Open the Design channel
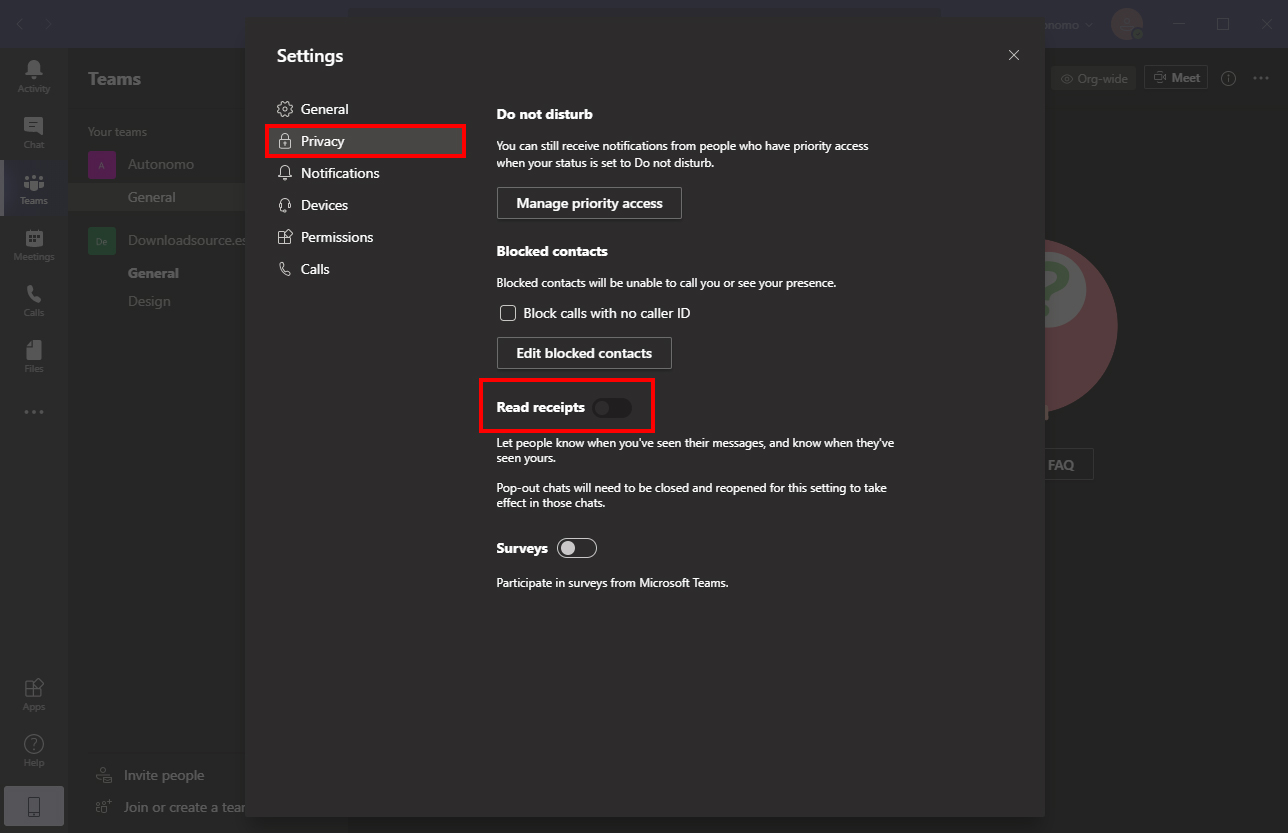 pos(149,301)
